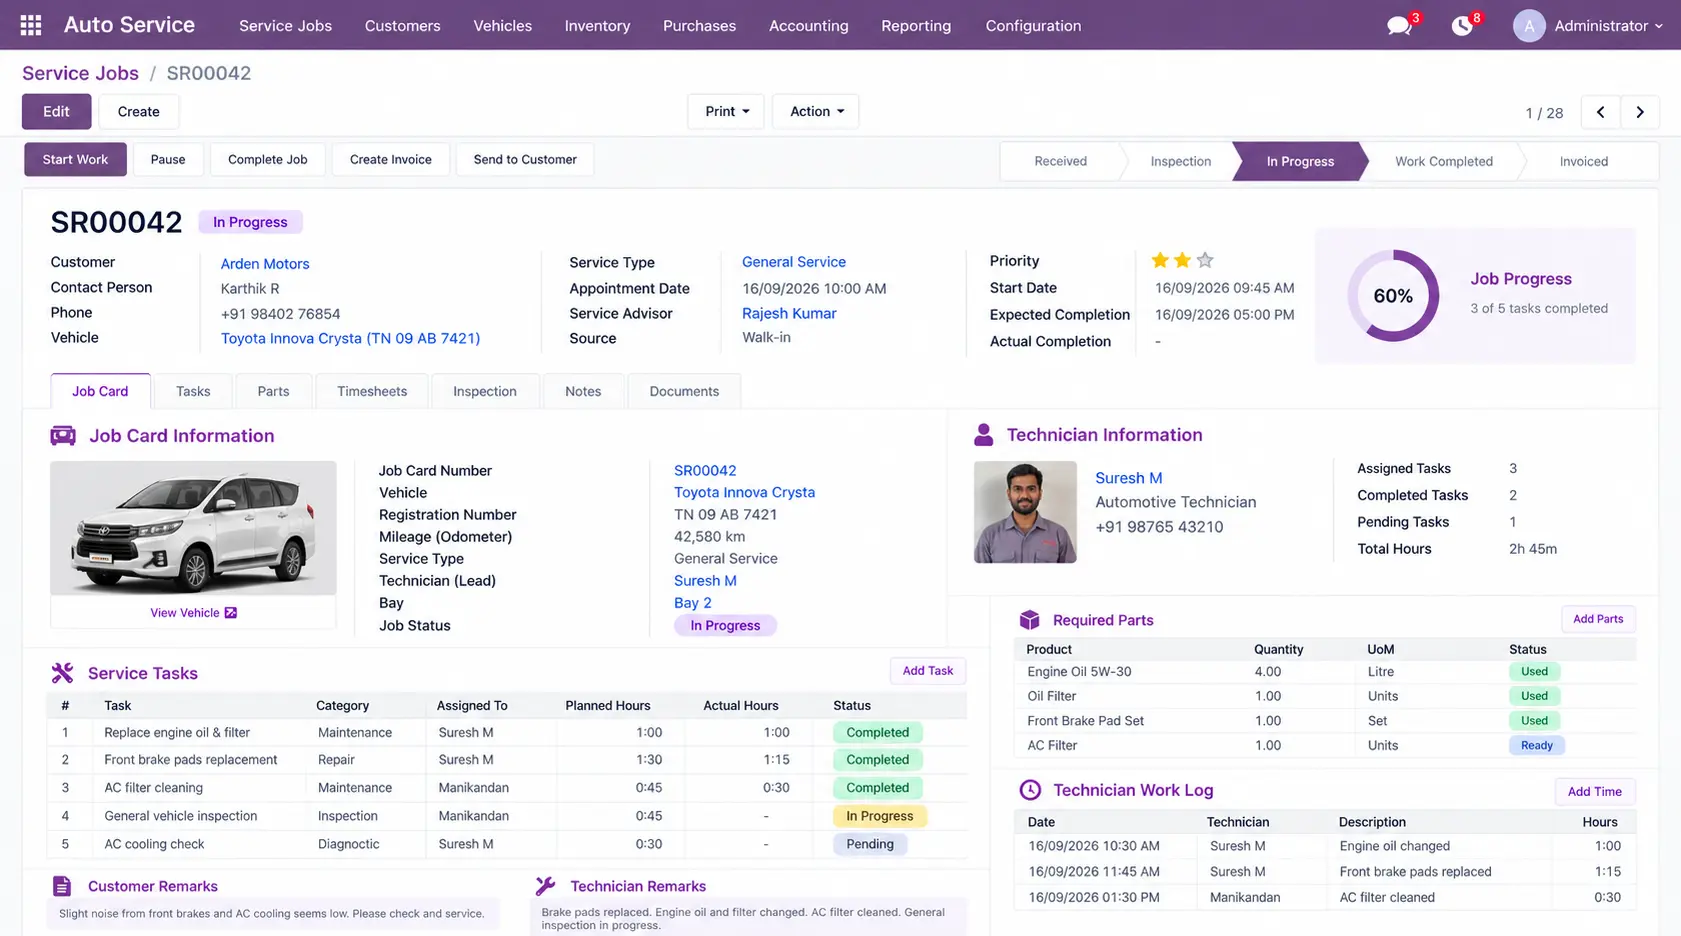Click the Technician Information person icon

(x=984, y=435)
